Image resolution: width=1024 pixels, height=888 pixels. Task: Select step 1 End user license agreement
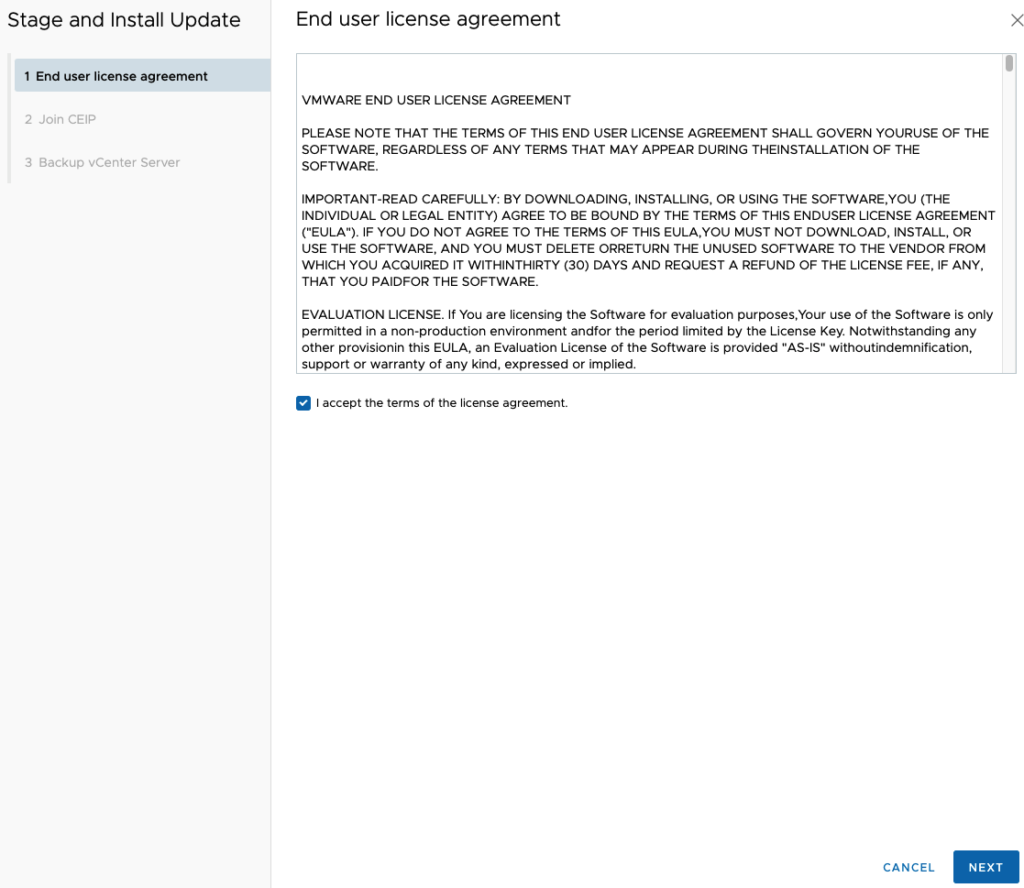pyautogui.click(x=142, y=76)
